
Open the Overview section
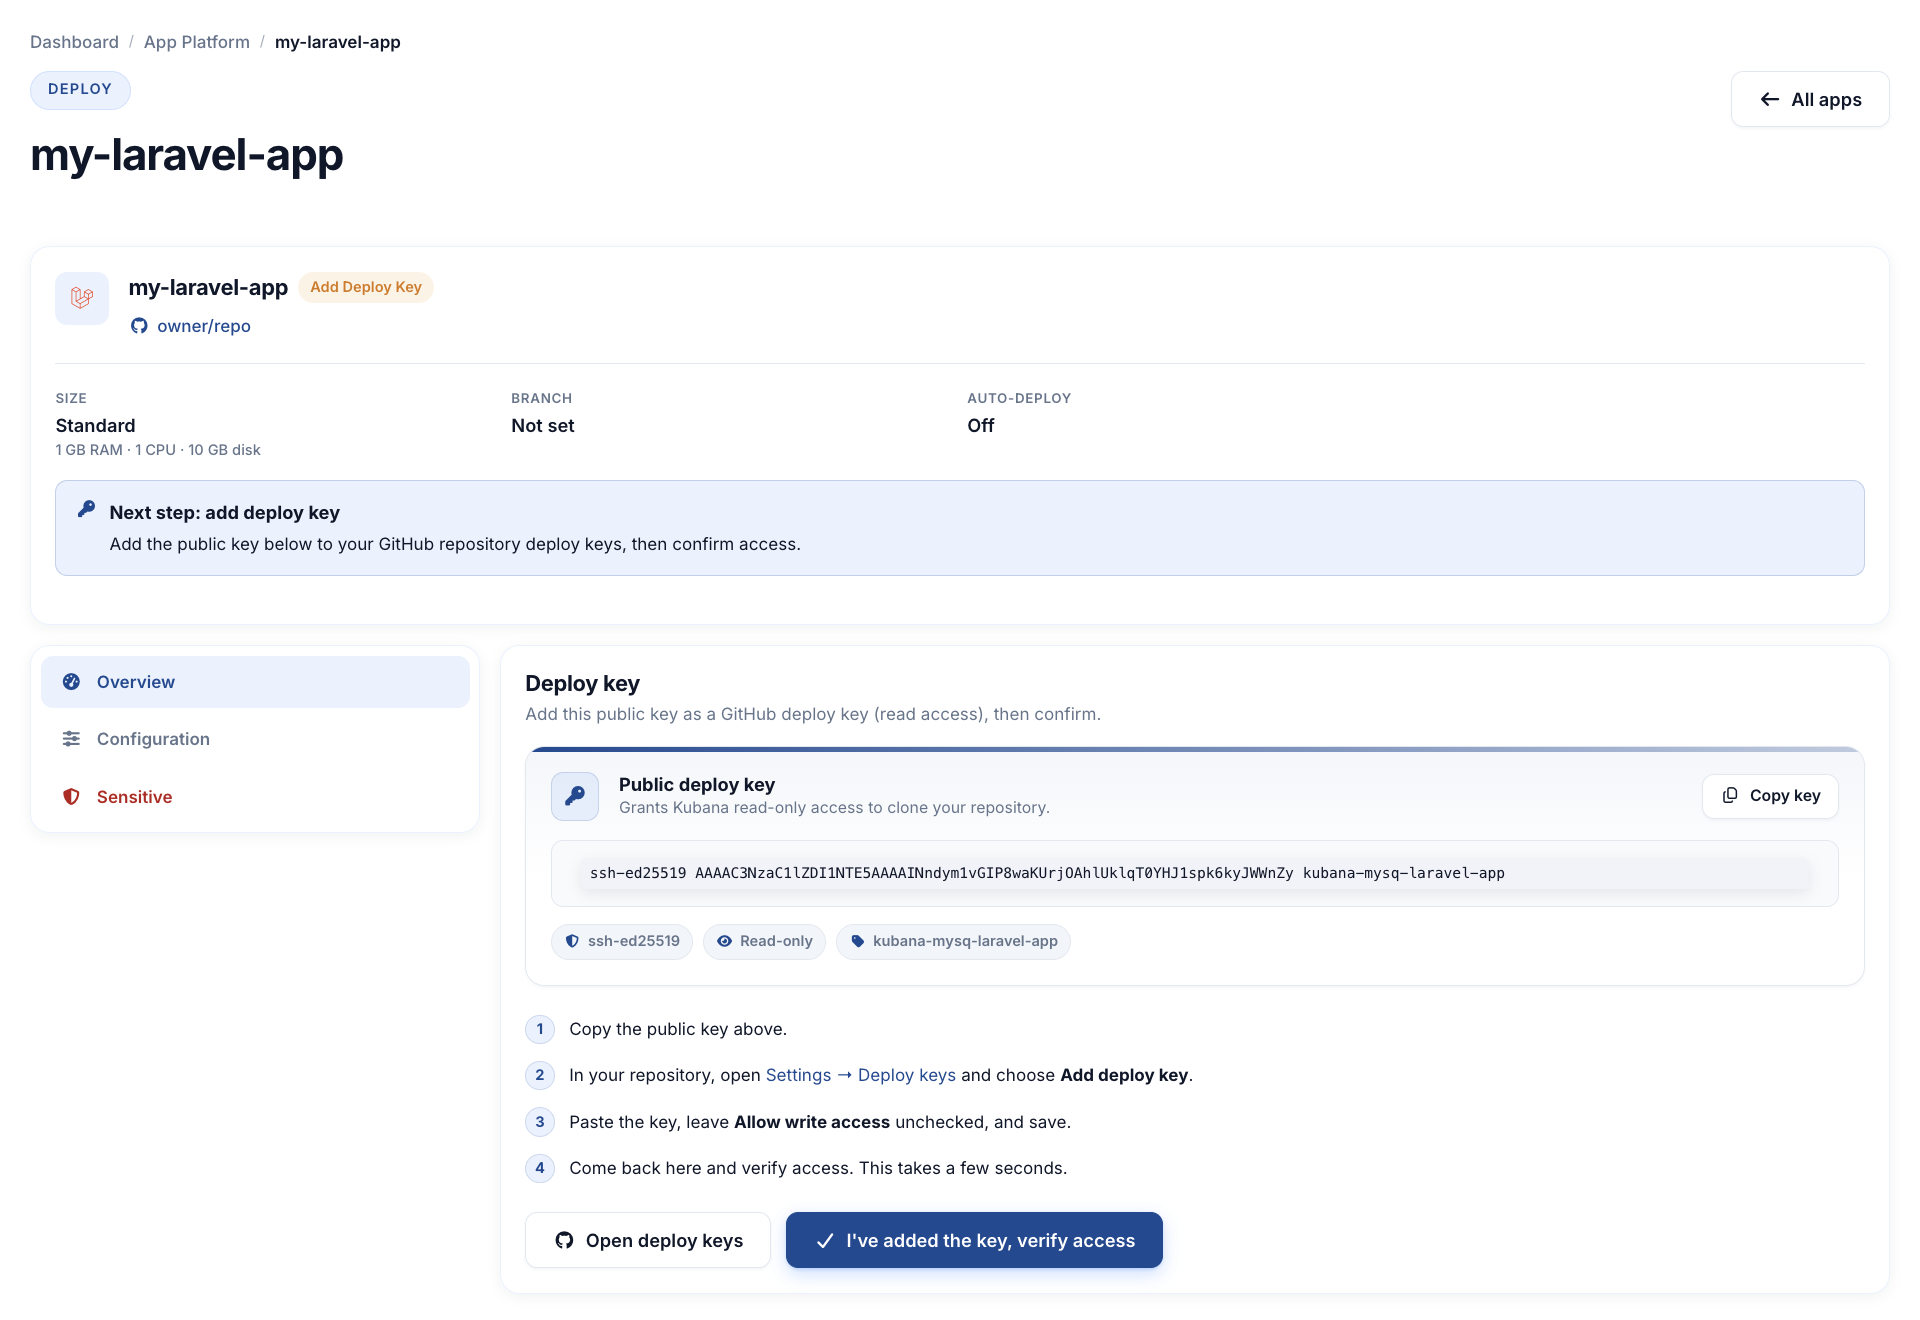(255, 682)
